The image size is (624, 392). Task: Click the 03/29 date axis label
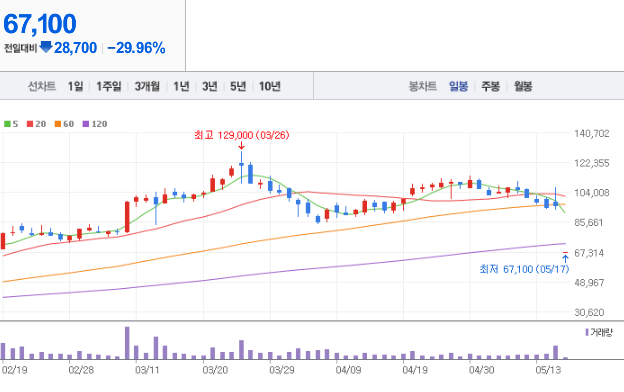pyautogui.click(x=282, y=370)
